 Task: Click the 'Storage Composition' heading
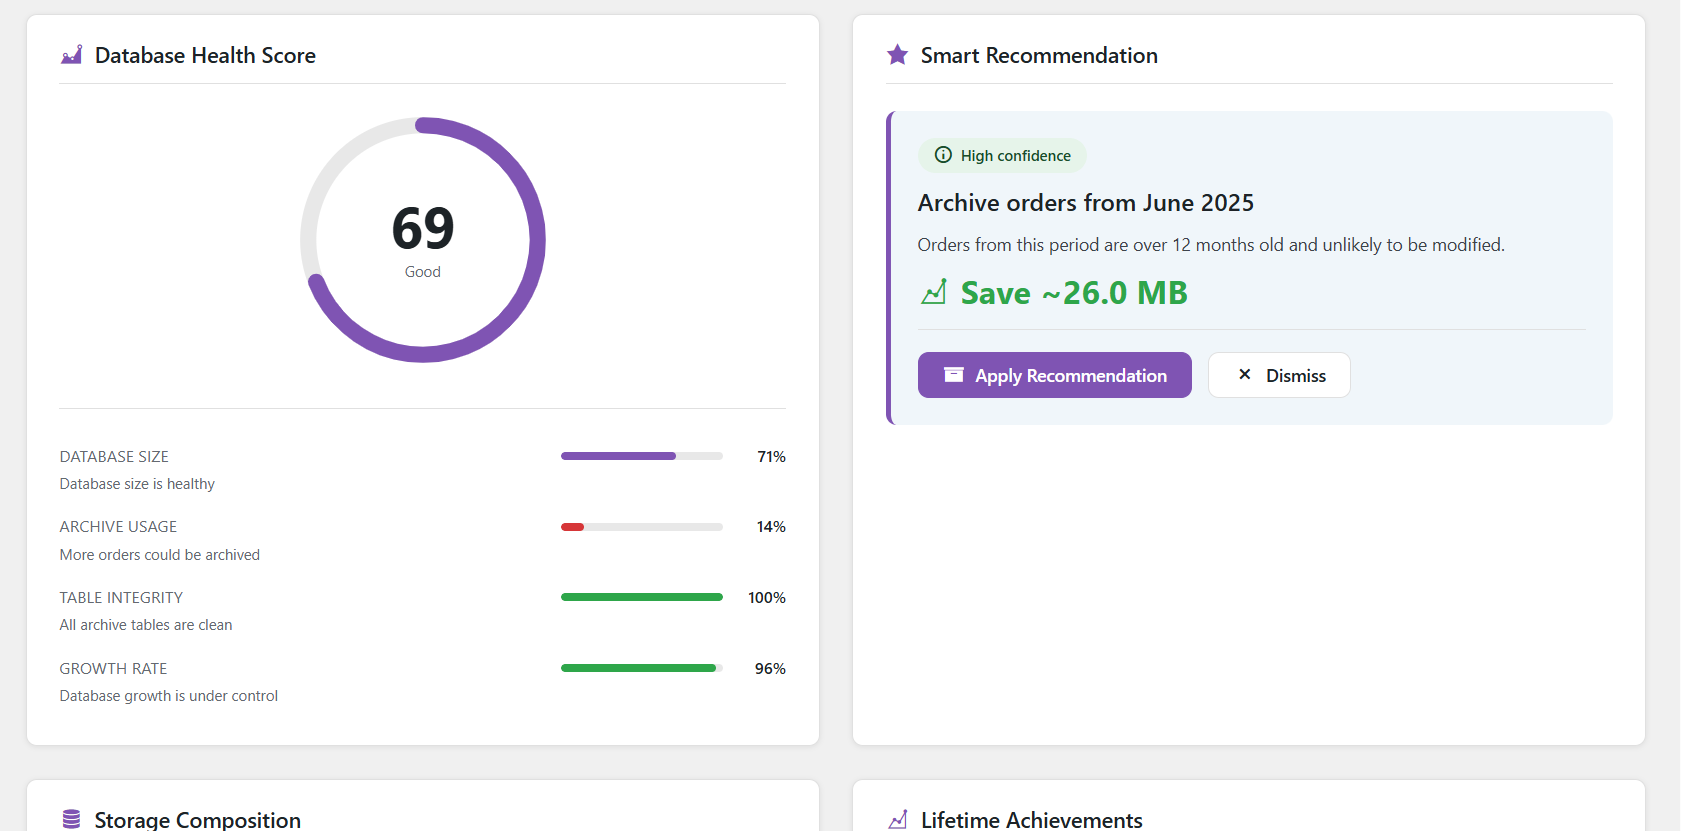[x=198, y=820]
